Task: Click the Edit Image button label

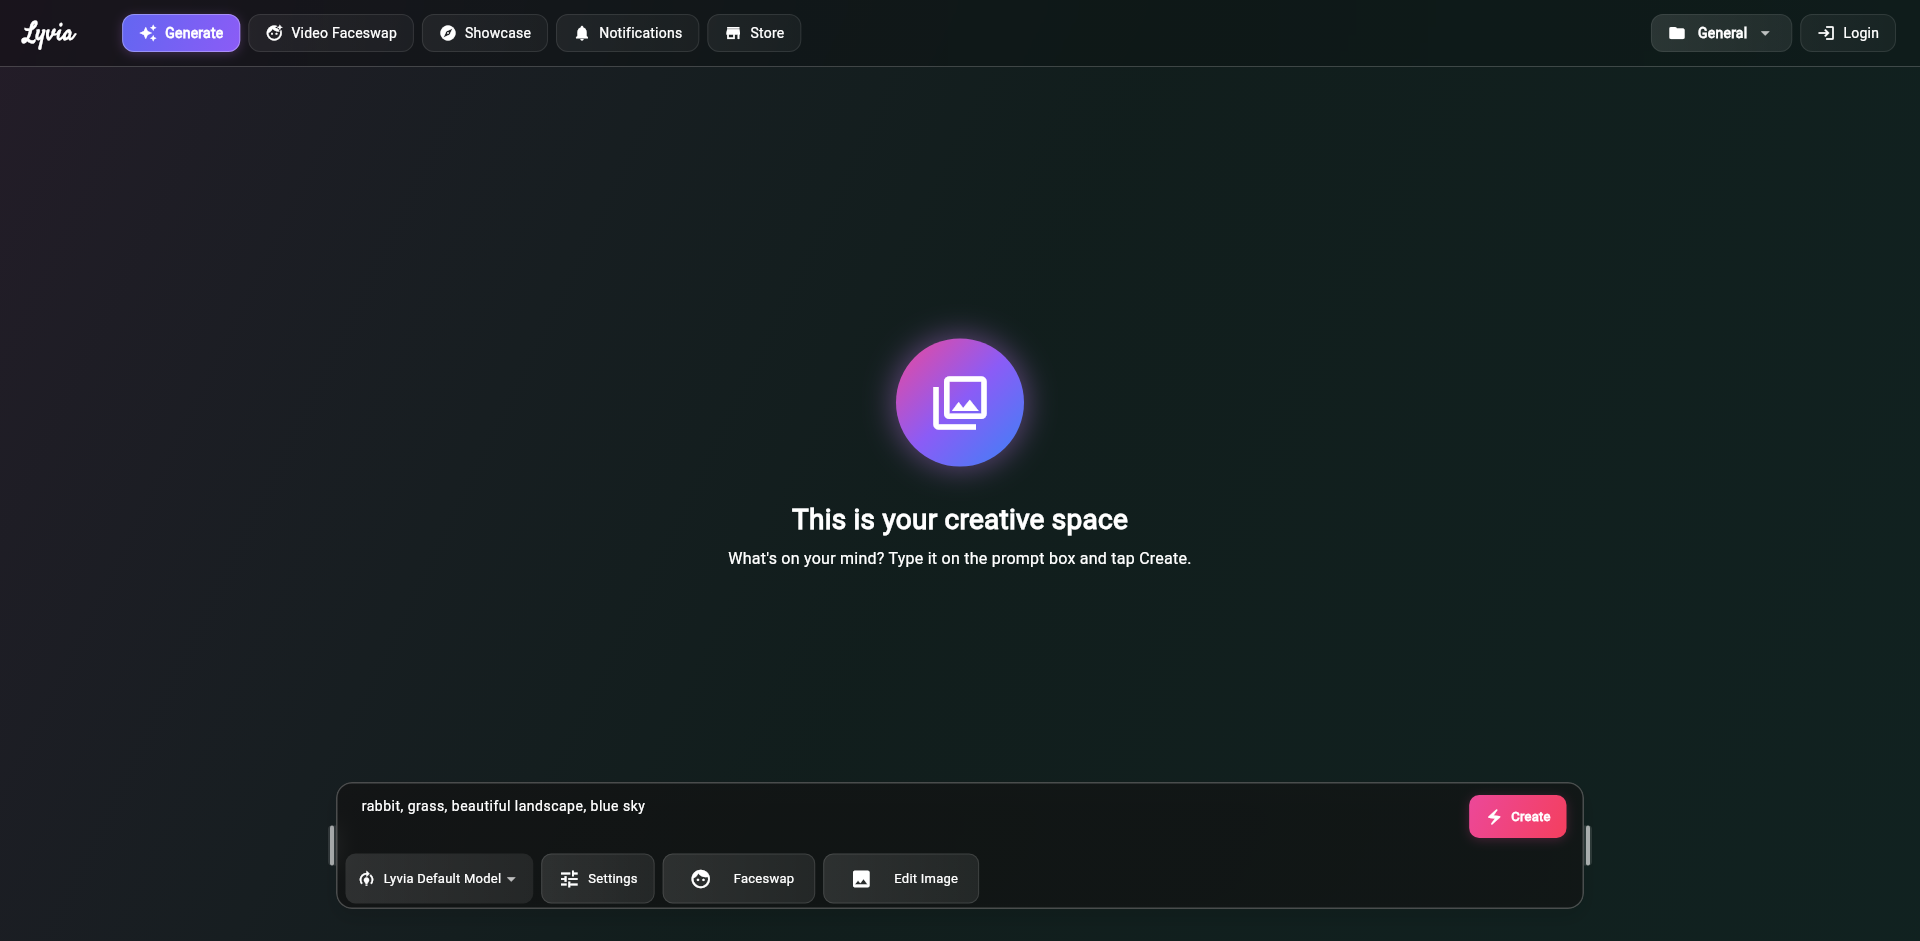Action: tap(925, 879)
